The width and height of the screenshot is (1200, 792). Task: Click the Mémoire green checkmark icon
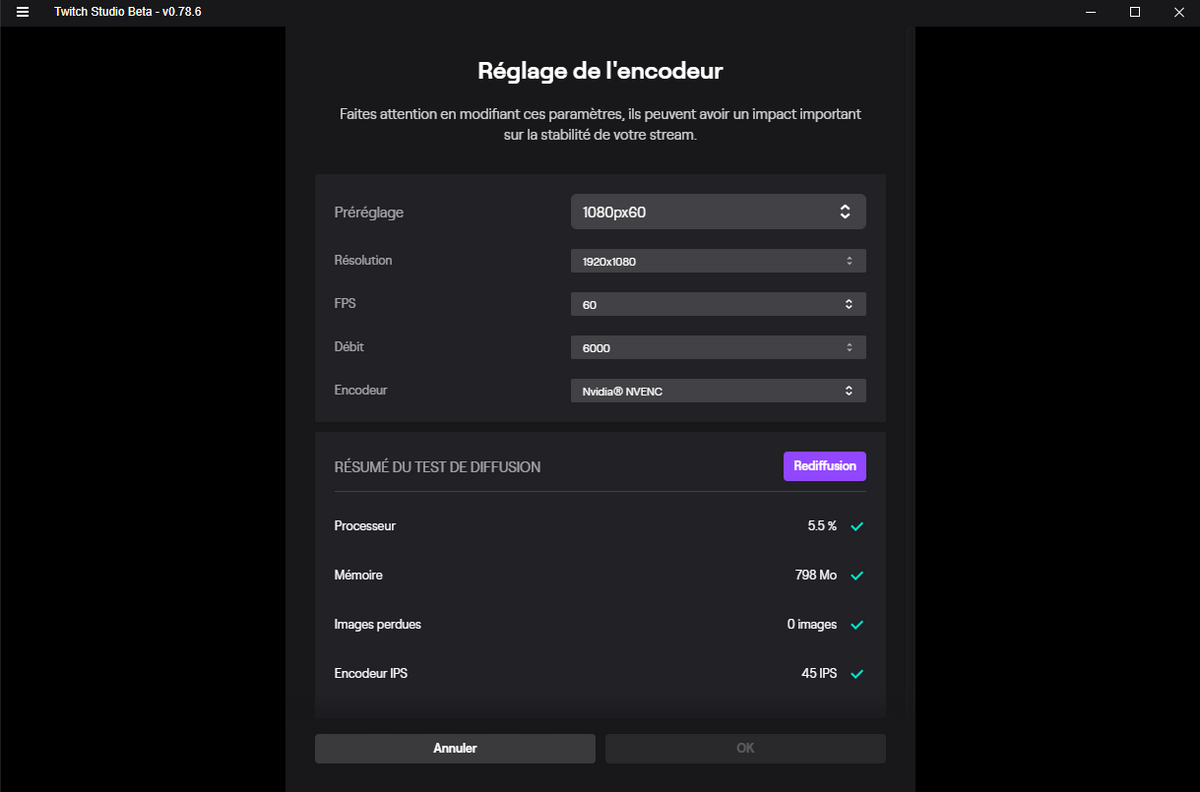[x=857, y=575]
